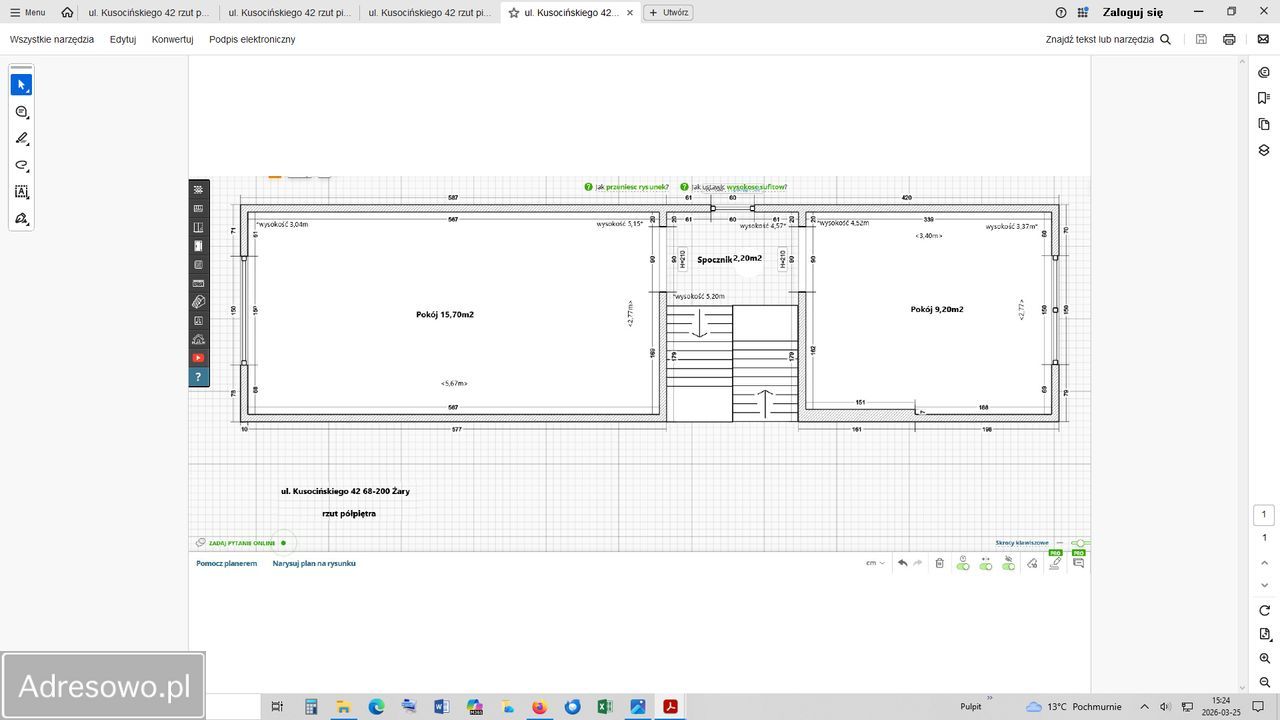
Task: Click the Zaloguj się sign-in button
Action: (1132, 13)
